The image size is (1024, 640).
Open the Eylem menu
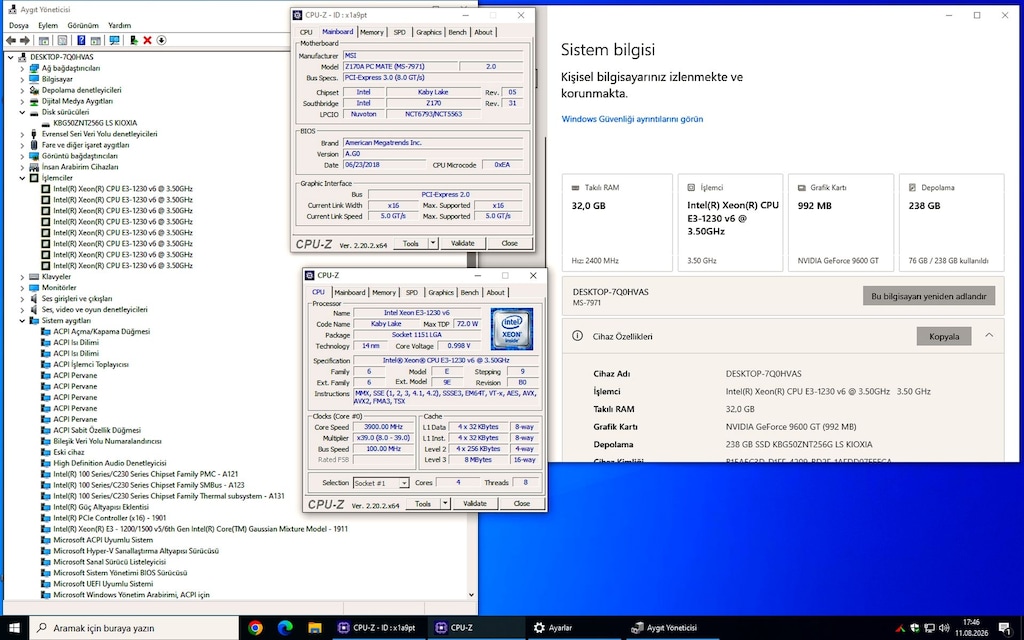[48, 25]
